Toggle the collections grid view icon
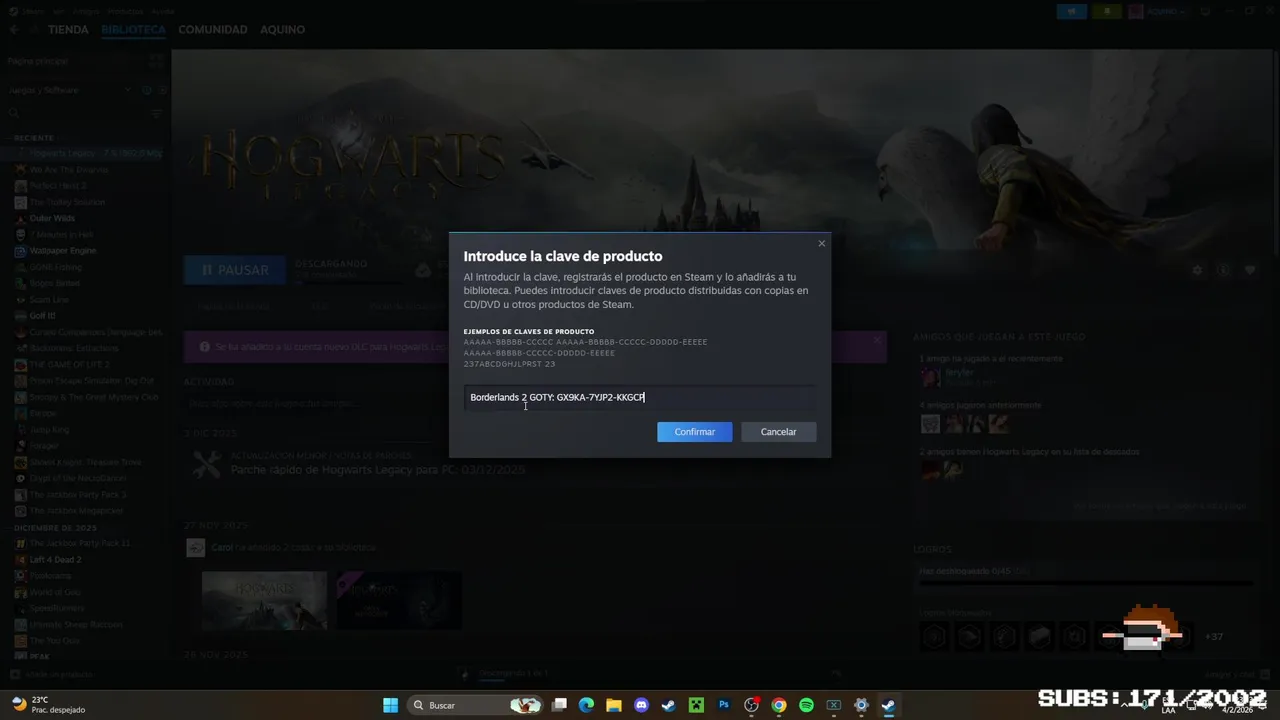The width and height of the screenshot is (1280, 720). click(x=155, y=61)
